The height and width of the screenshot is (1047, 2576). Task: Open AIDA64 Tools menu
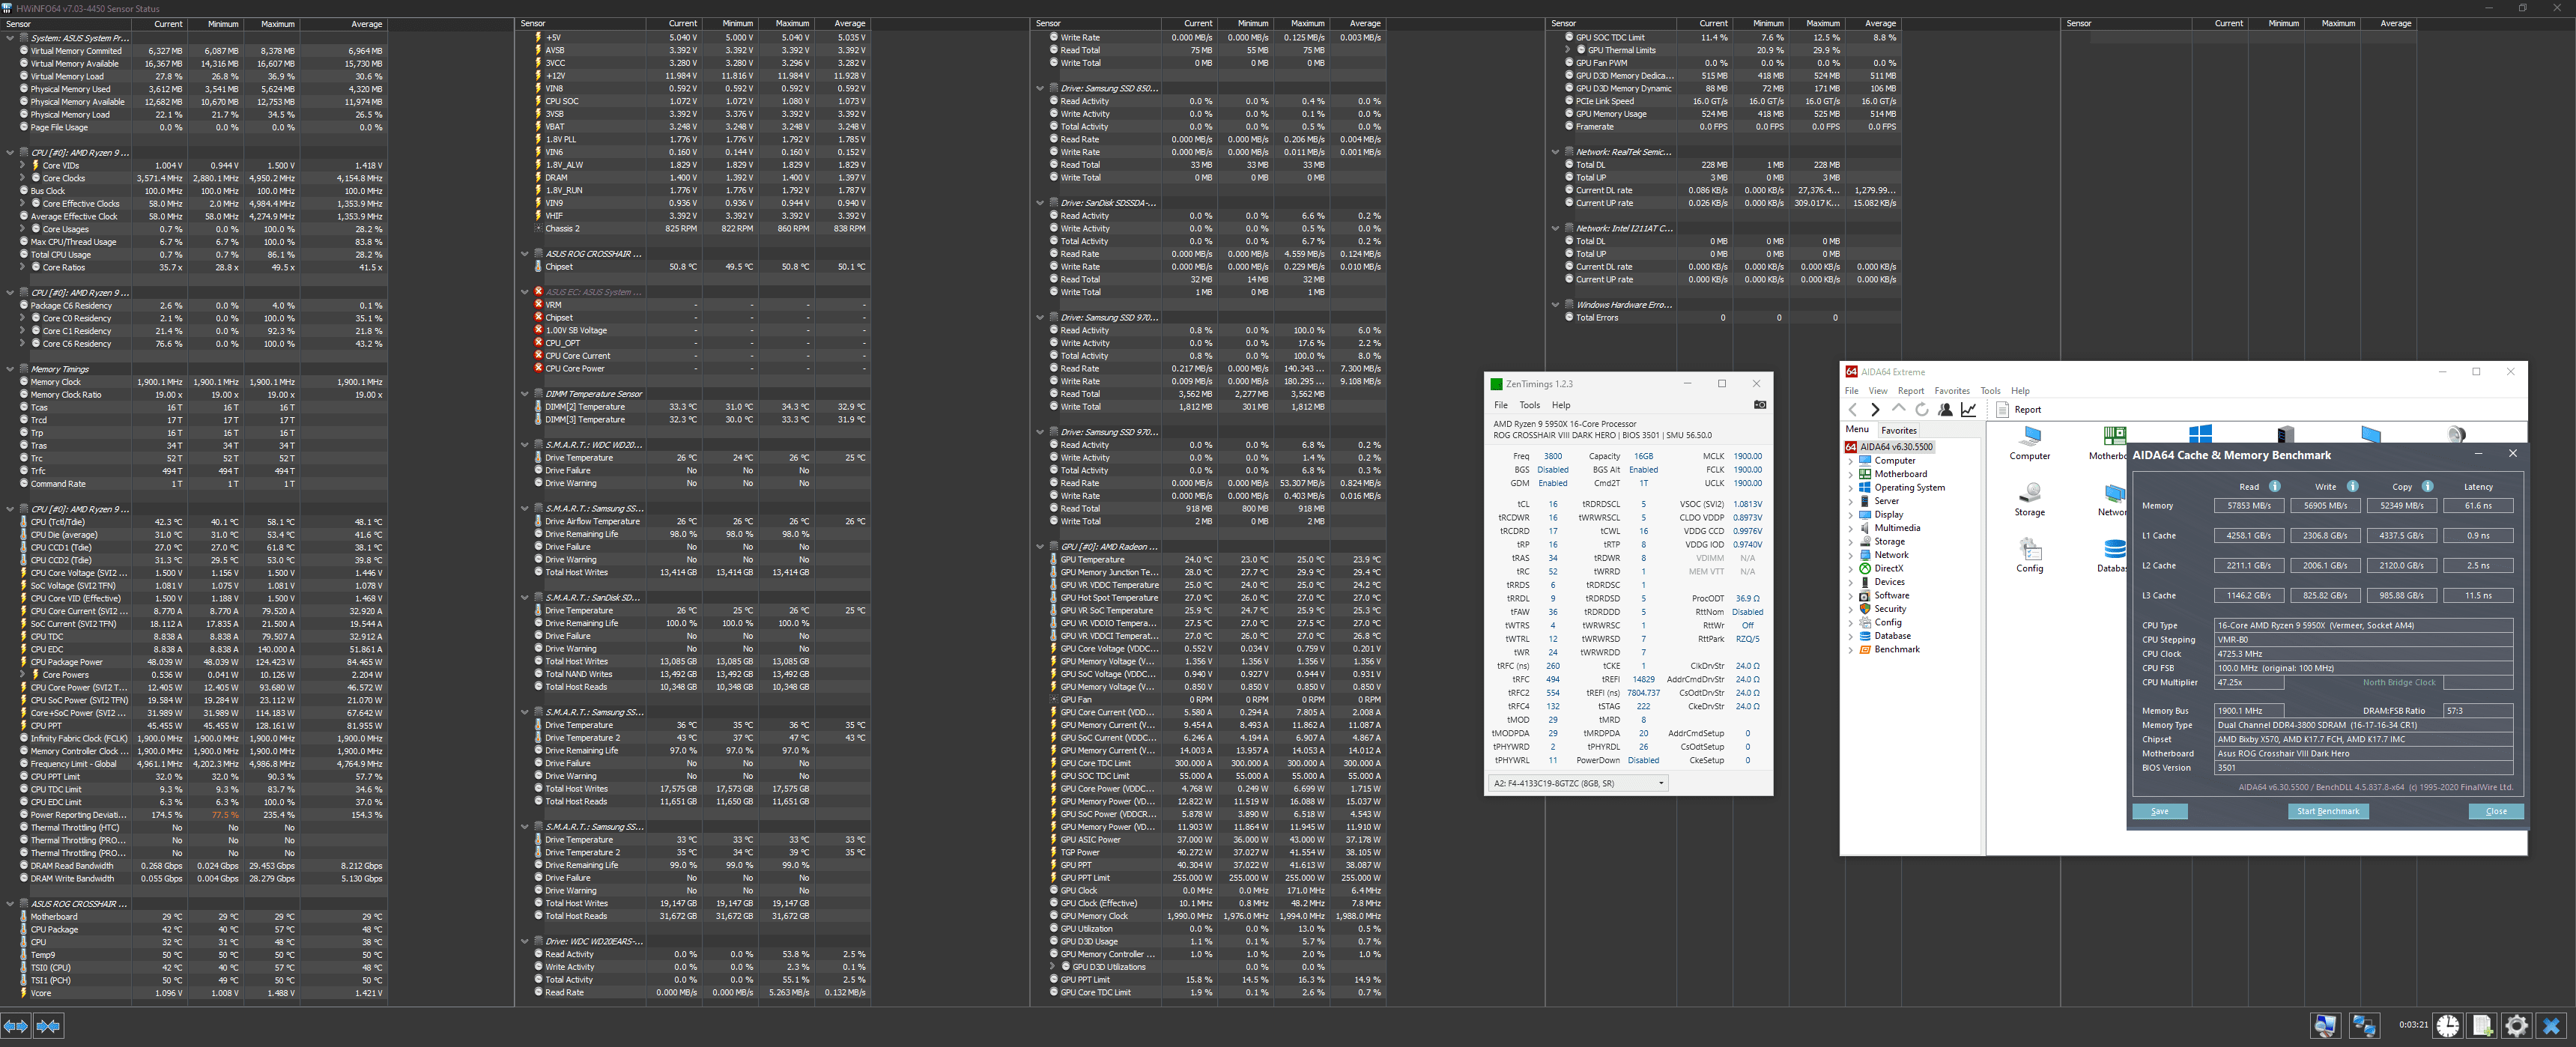point(1990,391)
